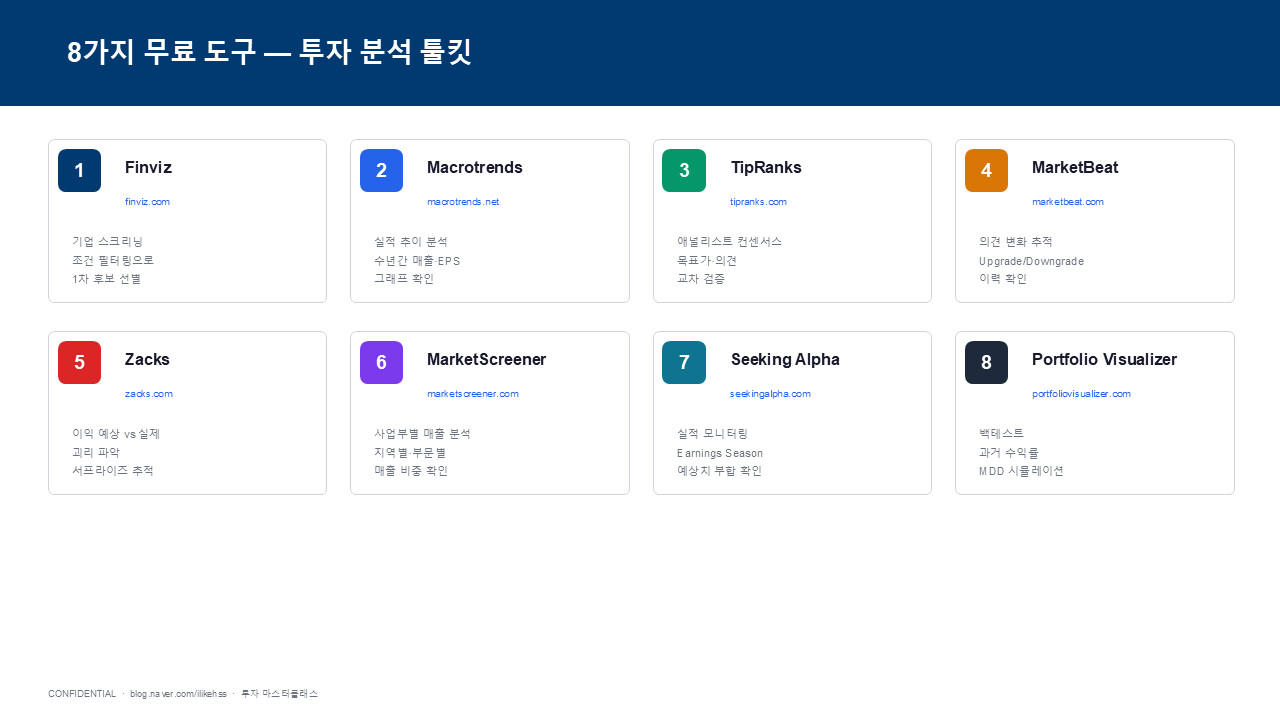
Task: Click the text '목표가·의견'
Action: 707,260
